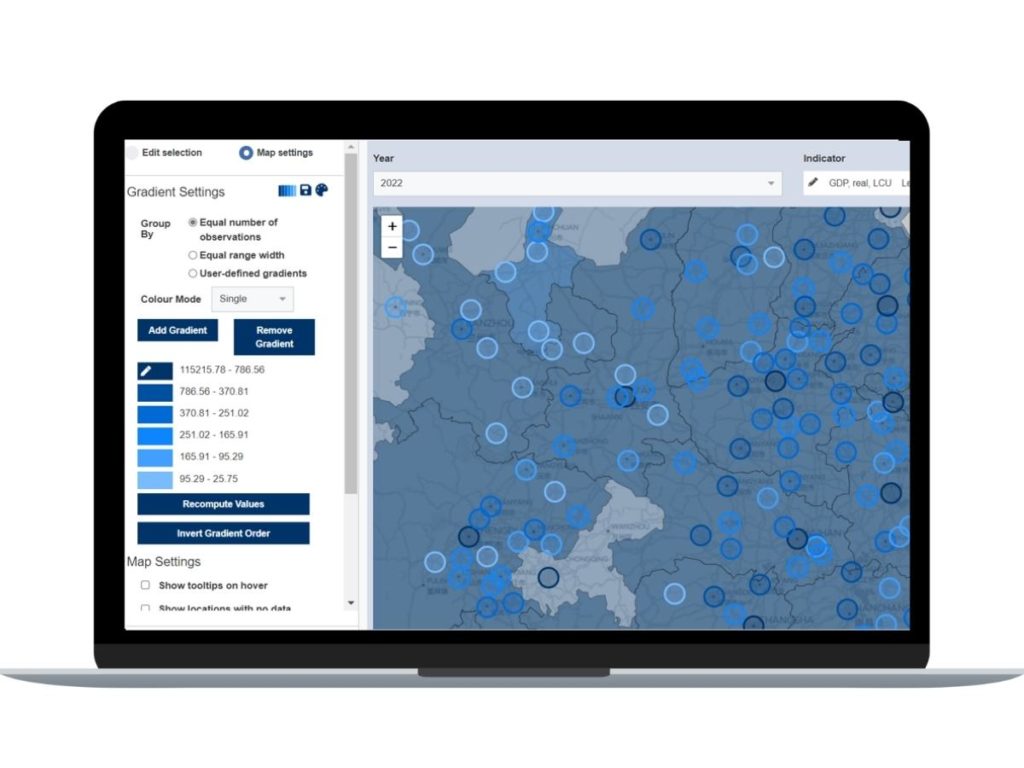Viewport: 1024px width, 768px height.
Task: Zoom out of the map with the minus control
Action: (391, 246)
